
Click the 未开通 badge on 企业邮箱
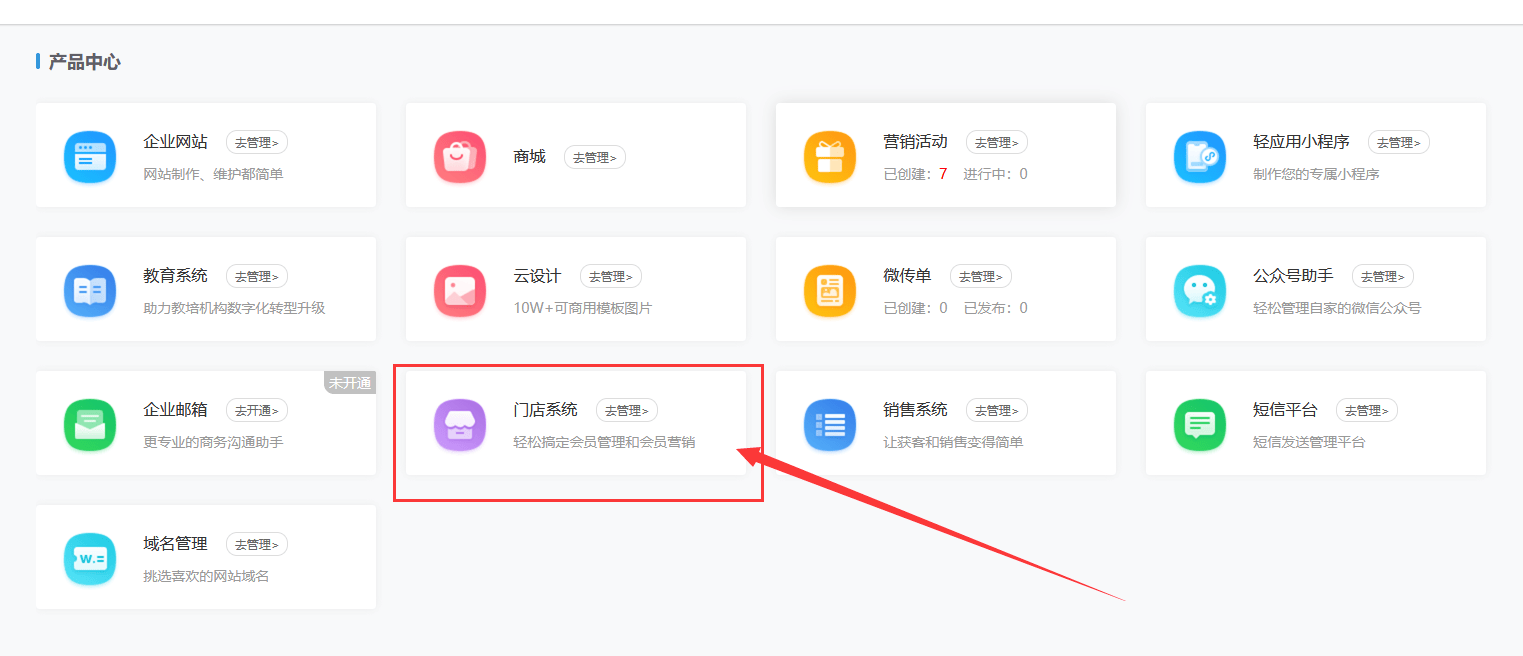pos(350,383)
